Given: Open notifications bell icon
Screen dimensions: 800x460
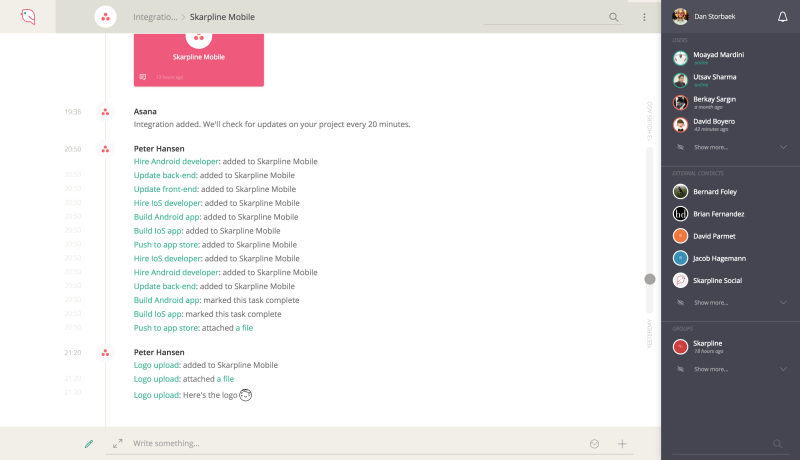Looking at the screenshot, I should (782, 17).
